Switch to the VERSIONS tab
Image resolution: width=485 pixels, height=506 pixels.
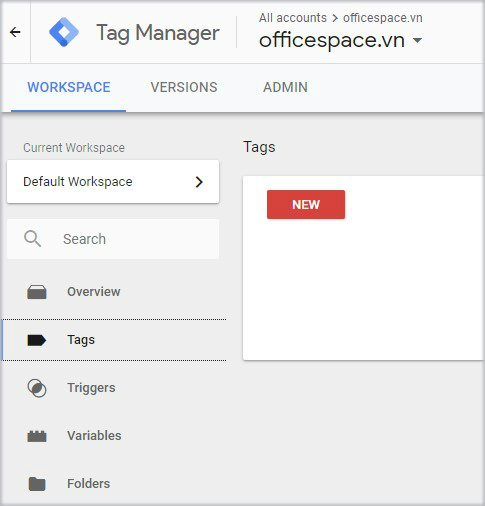coord(184,87)
